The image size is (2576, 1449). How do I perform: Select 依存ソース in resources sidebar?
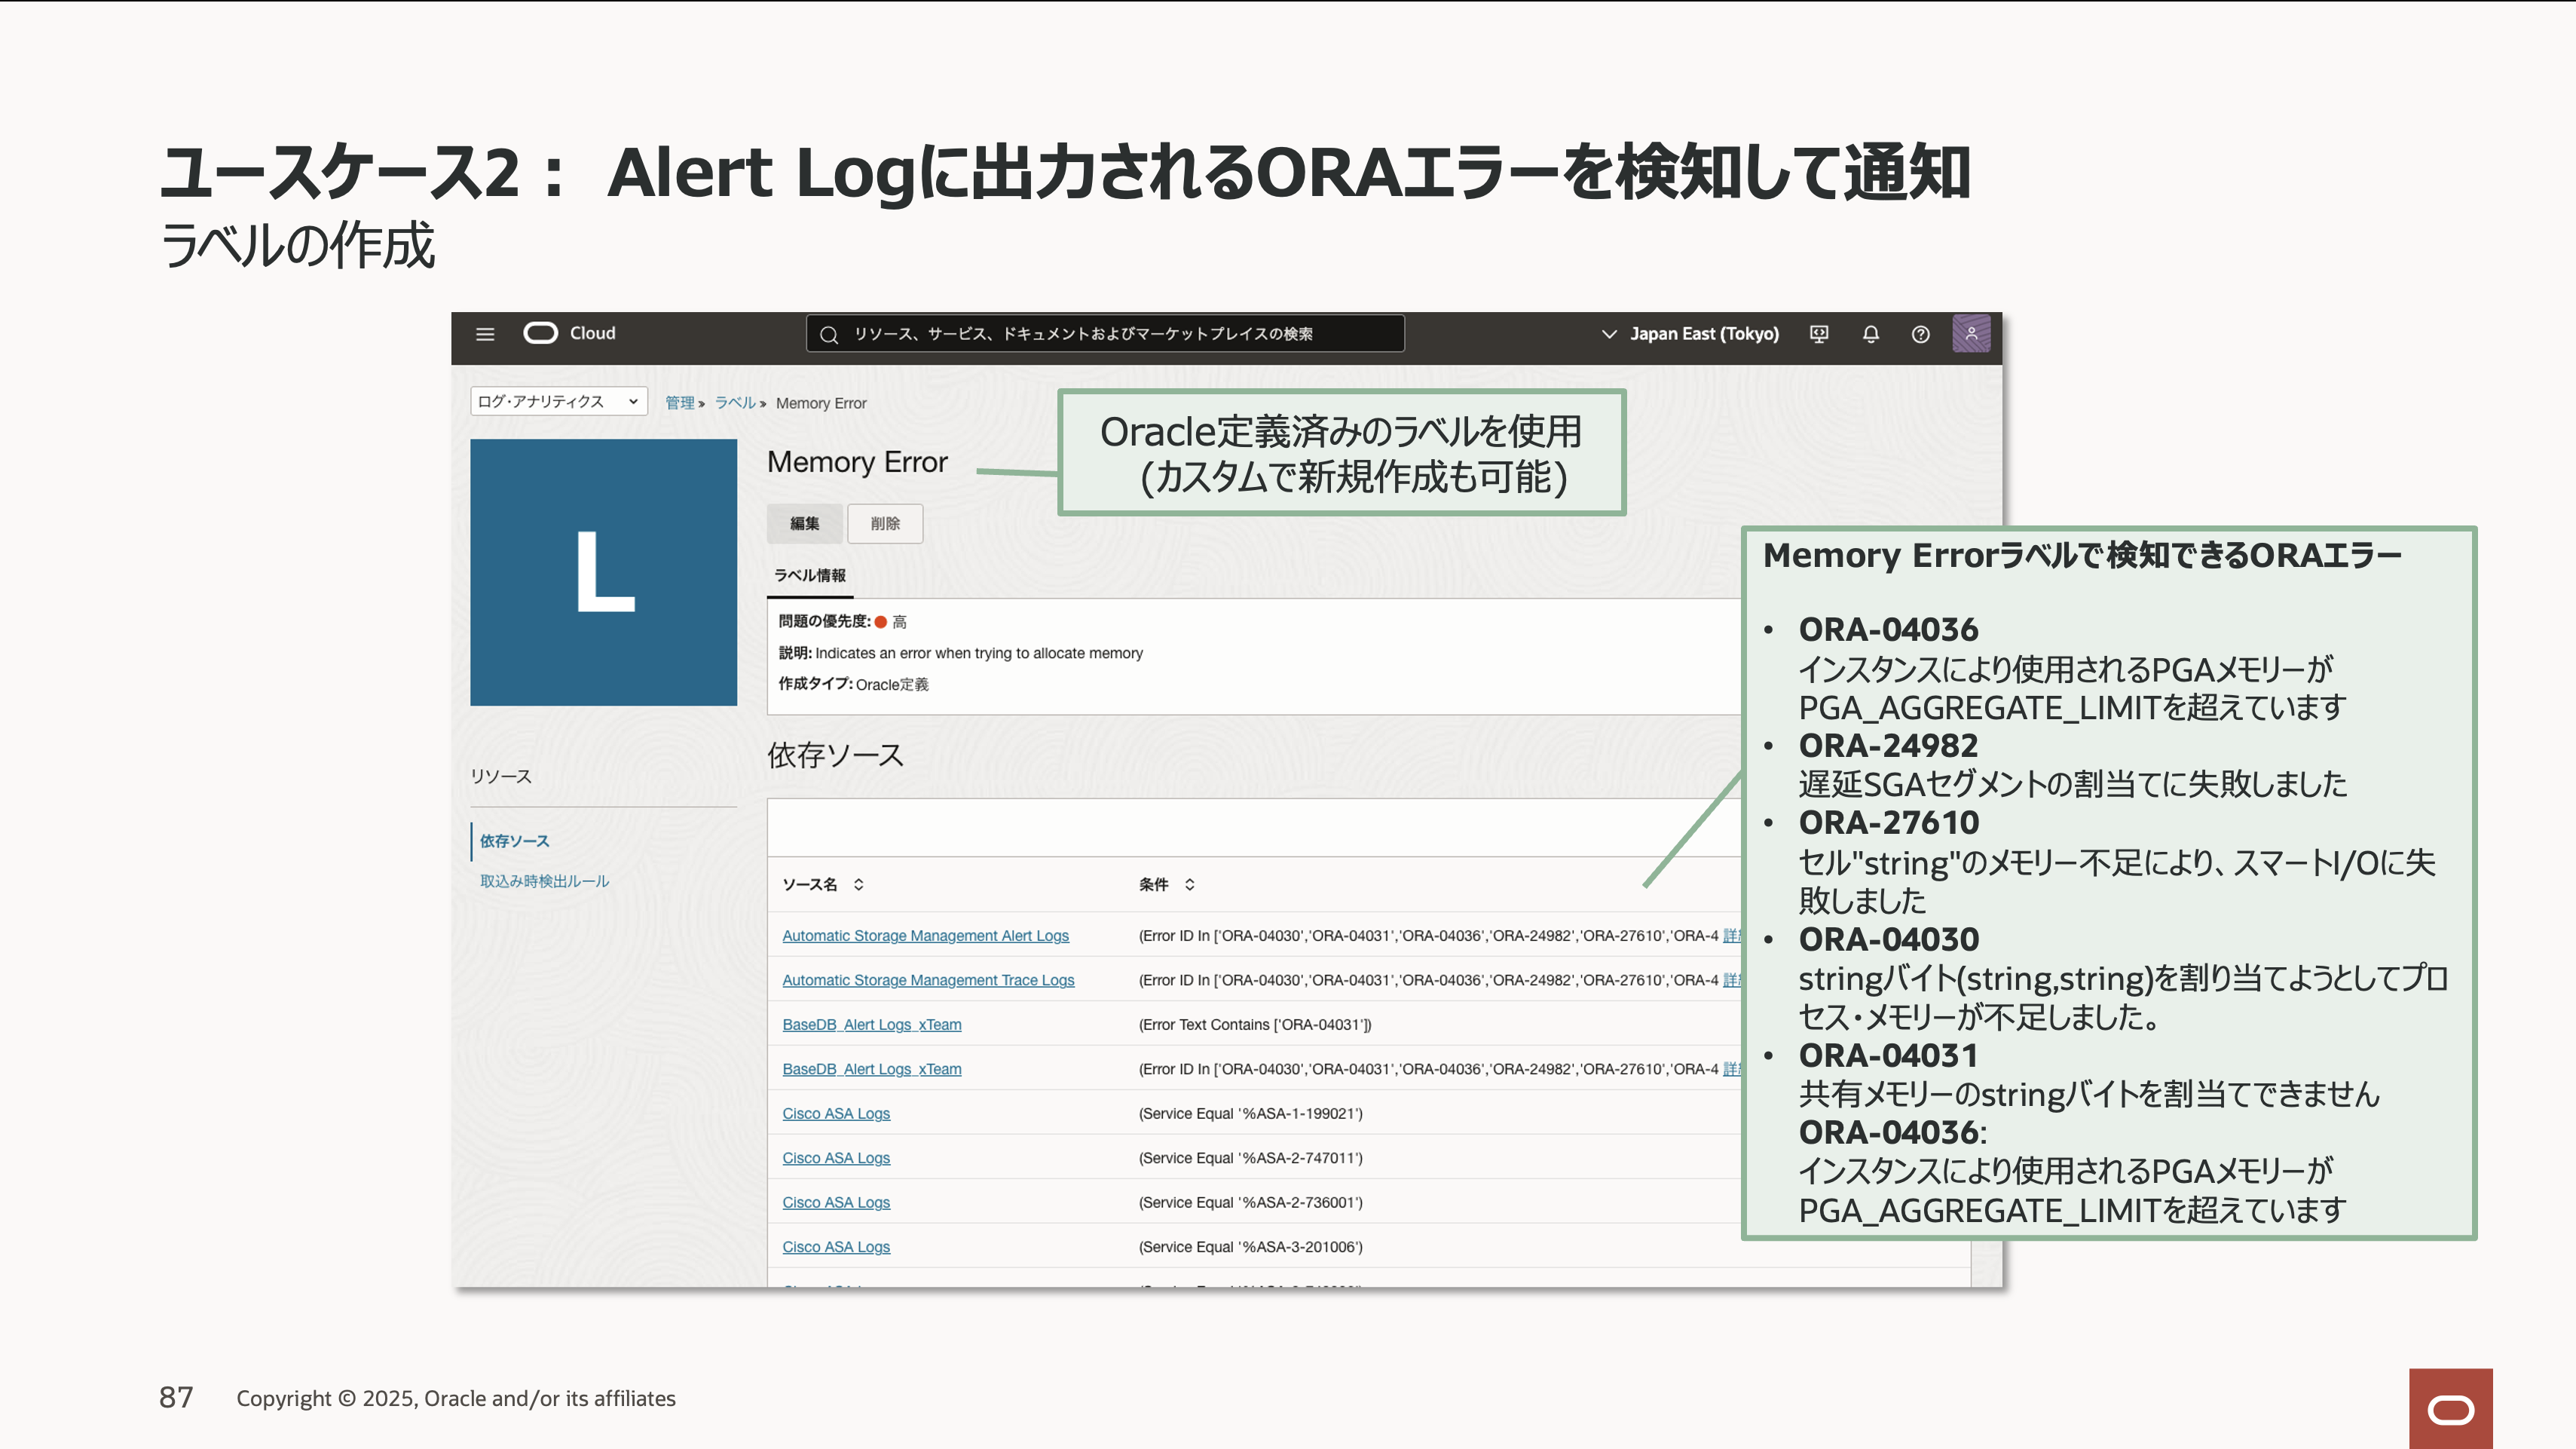click(x=514, y=841)
